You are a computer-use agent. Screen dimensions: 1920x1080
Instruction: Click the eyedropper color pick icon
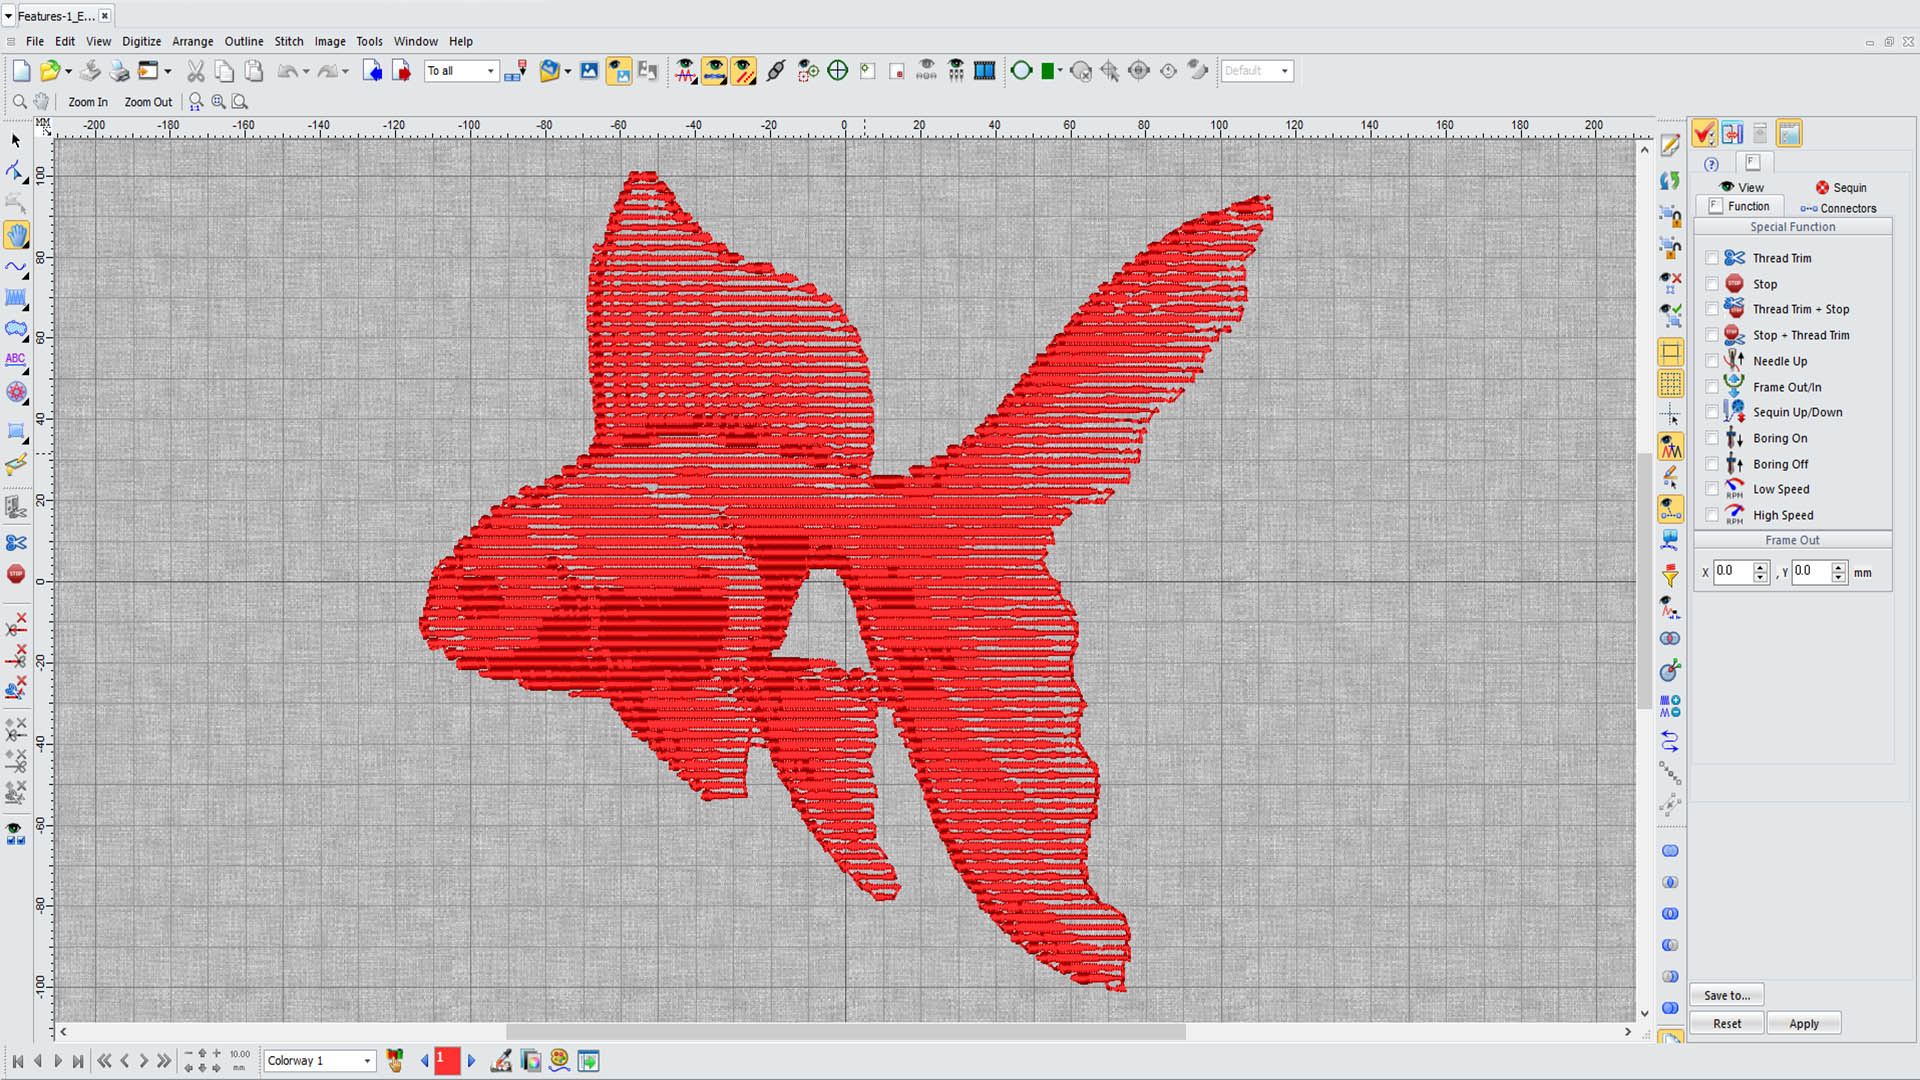click(501, 1061)
